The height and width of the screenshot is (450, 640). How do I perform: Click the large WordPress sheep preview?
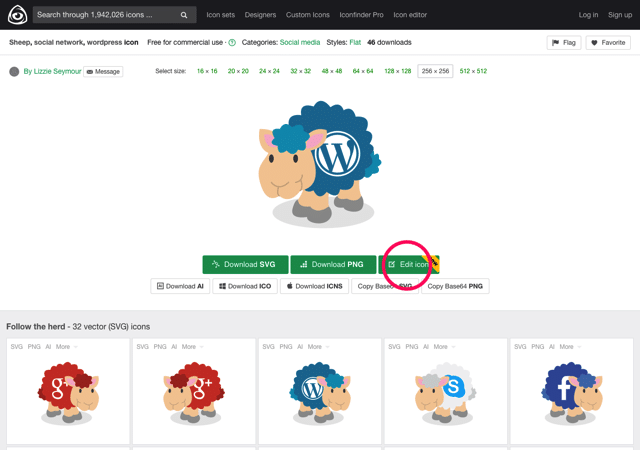(320, 163)
